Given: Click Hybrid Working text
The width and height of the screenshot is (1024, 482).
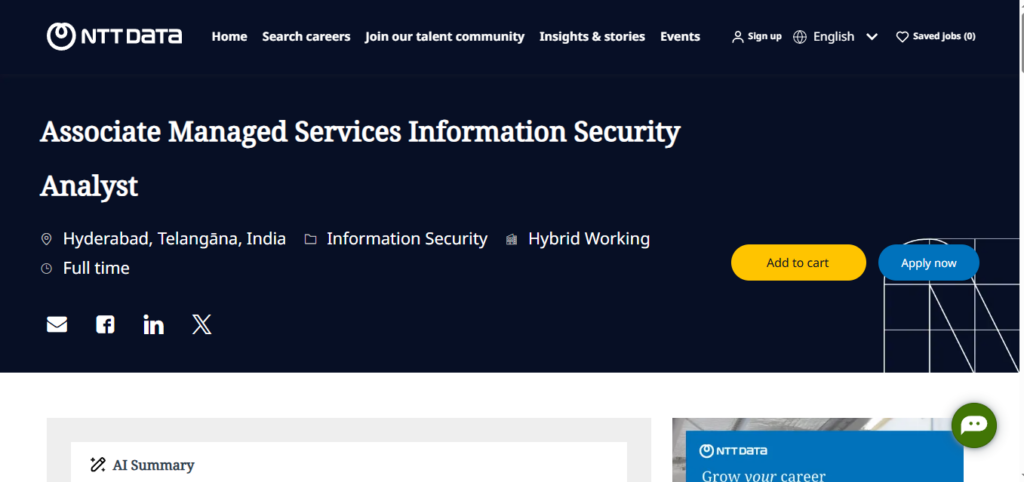Looking at the screenshot, I should [589, 239].
